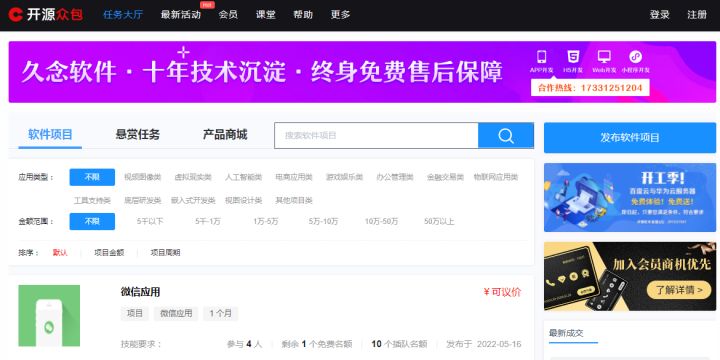Click the 微信应用 project thumbnail image

(x=49, y=315)
